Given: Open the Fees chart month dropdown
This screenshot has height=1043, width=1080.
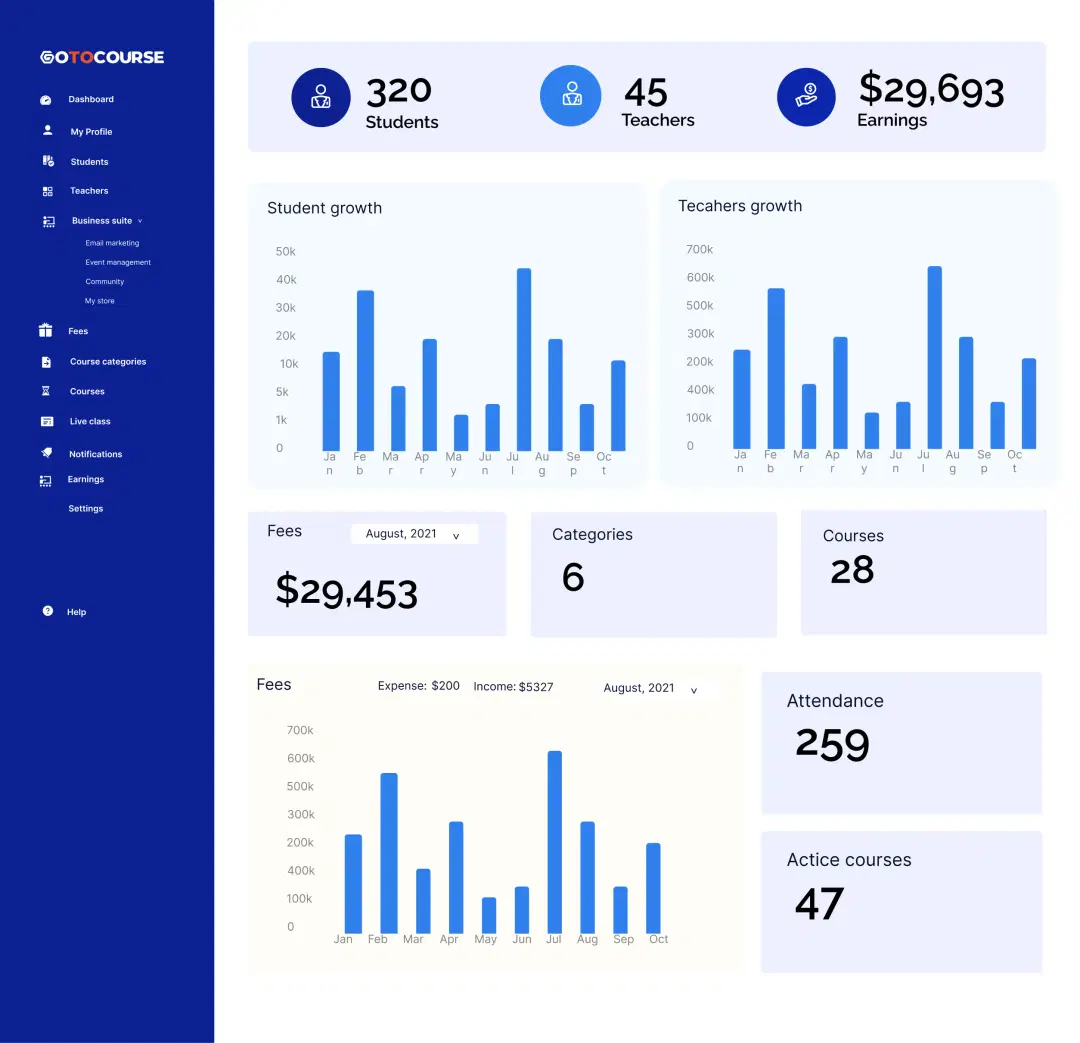Looking at the screenshot, I should click(651, 688).
